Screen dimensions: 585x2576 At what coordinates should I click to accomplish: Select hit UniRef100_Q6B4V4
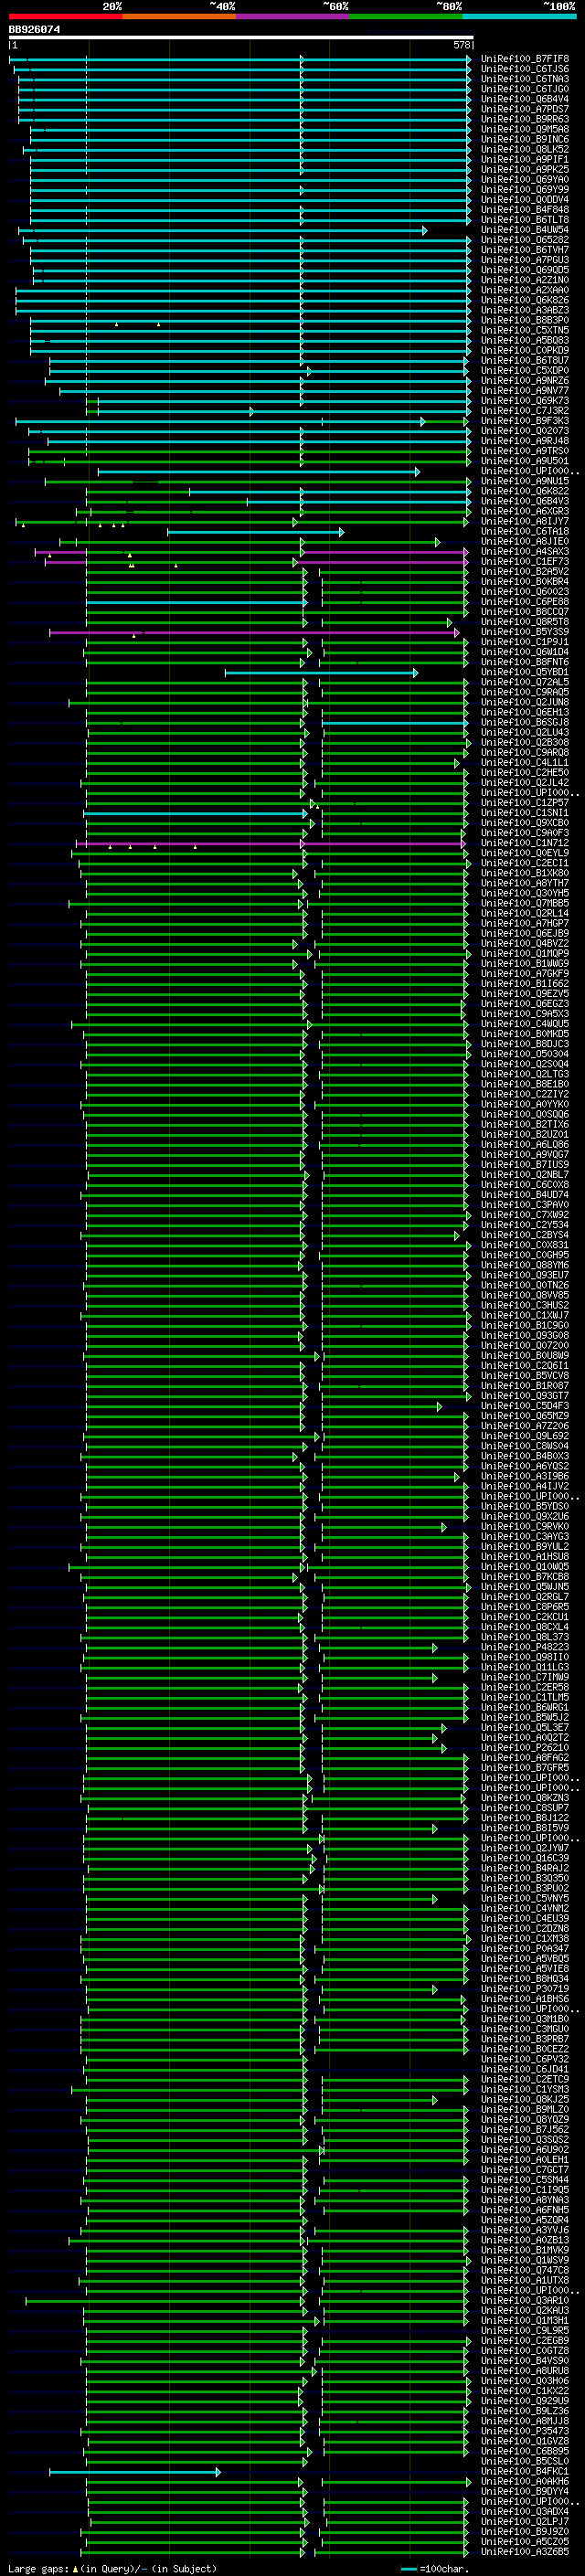525,99
